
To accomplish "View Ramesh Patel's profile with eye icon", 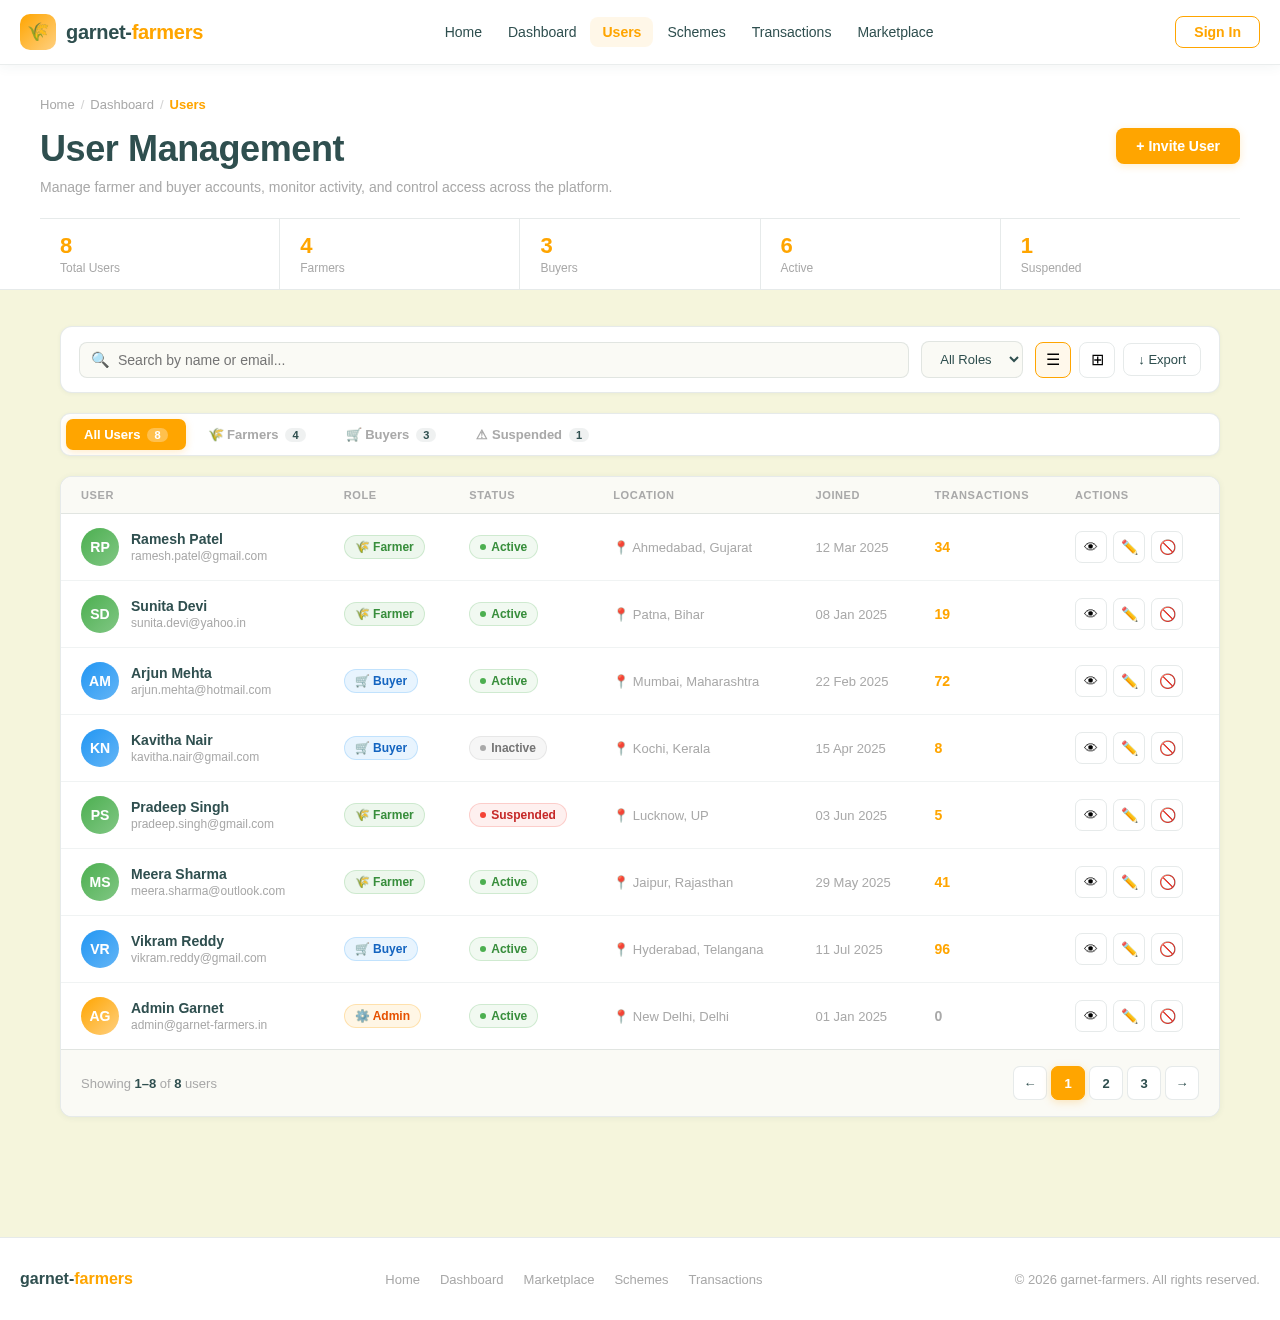I will pyautogui.click(x=1091, y=547).
